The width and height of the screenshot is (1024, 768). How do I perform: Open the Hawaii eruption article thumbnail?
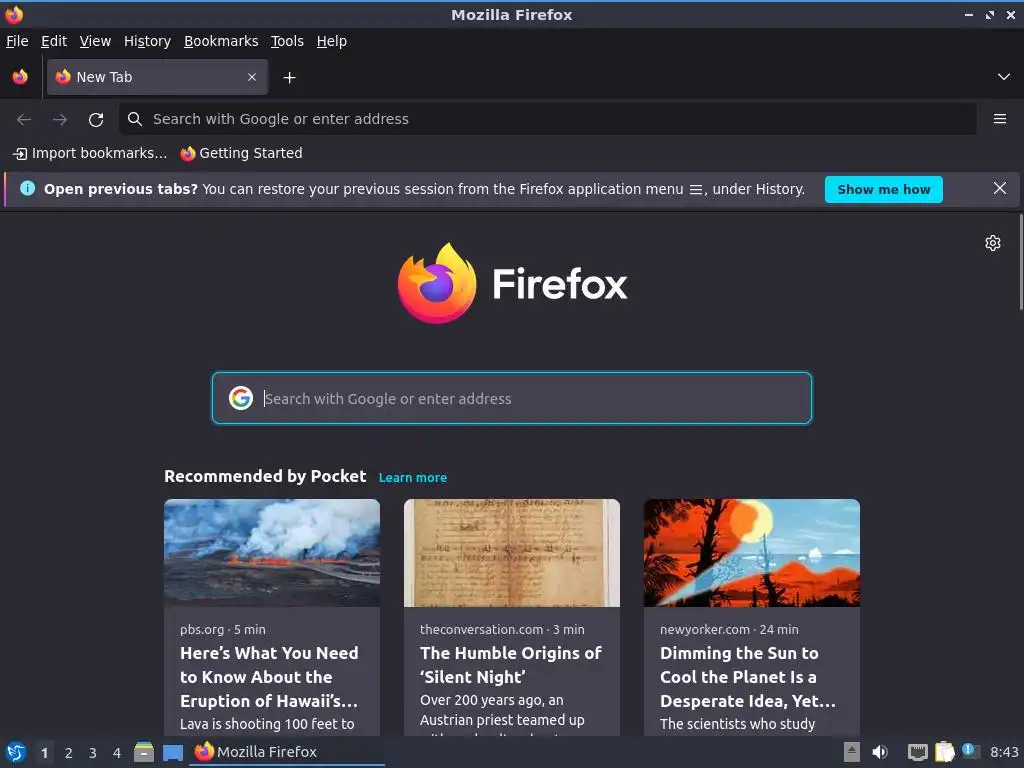(x=272, y=552)
